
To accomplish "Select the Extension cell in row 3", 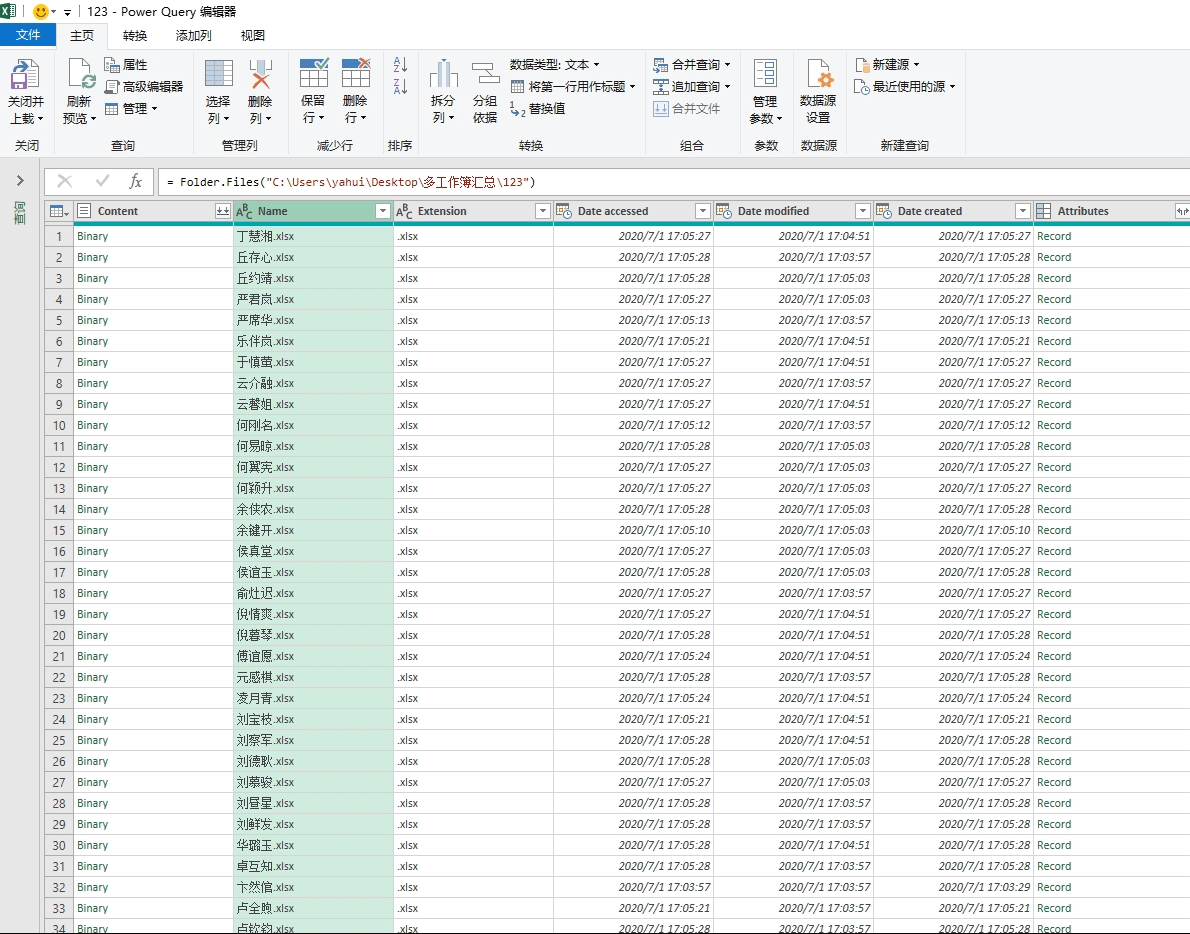I will tap(474, 278).
